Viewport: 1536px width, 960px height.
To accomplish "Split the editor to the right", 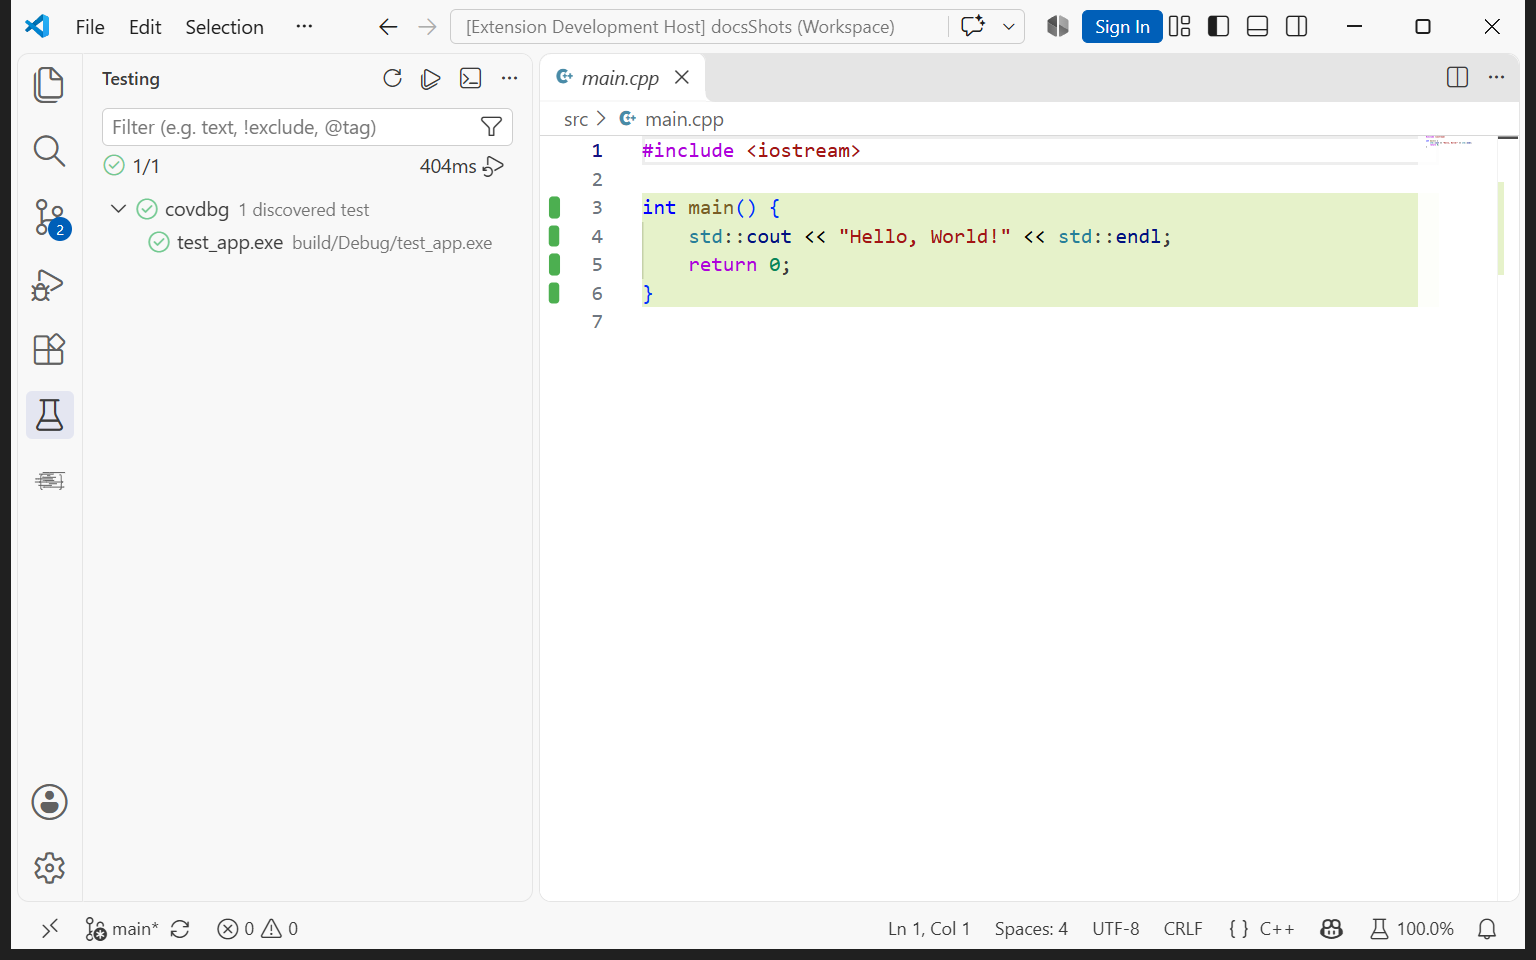I will (1457, 77).
